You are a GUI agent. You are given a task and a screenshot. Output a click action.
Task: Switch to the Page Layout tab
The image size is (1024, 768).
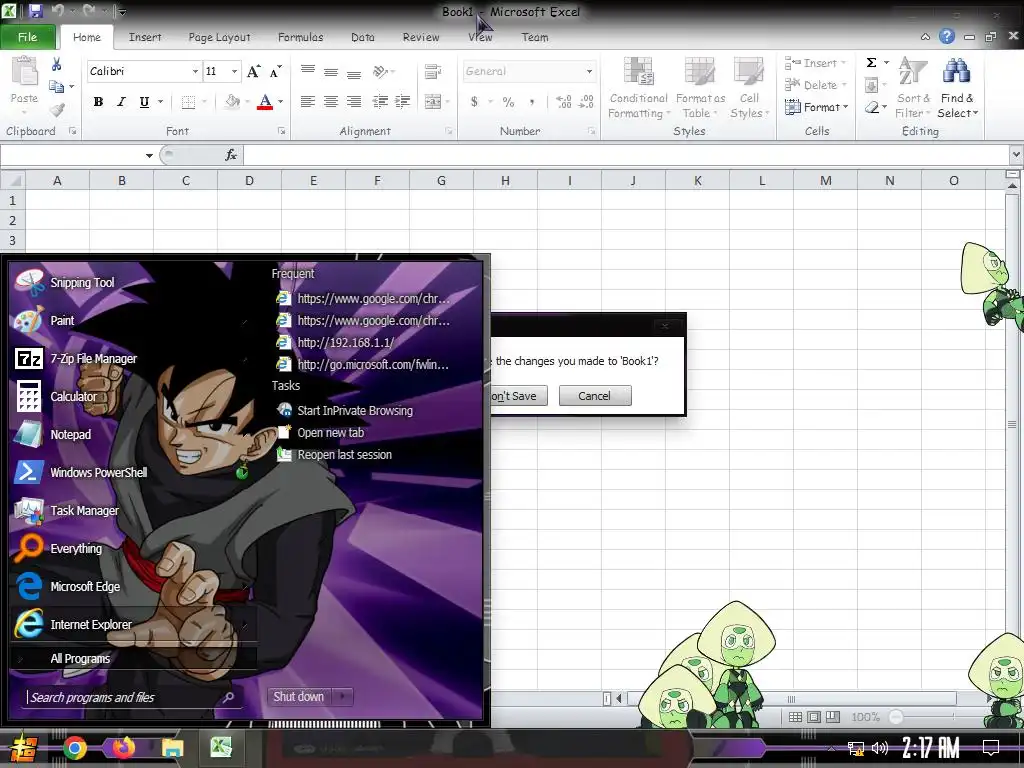[x=219, y=37]
